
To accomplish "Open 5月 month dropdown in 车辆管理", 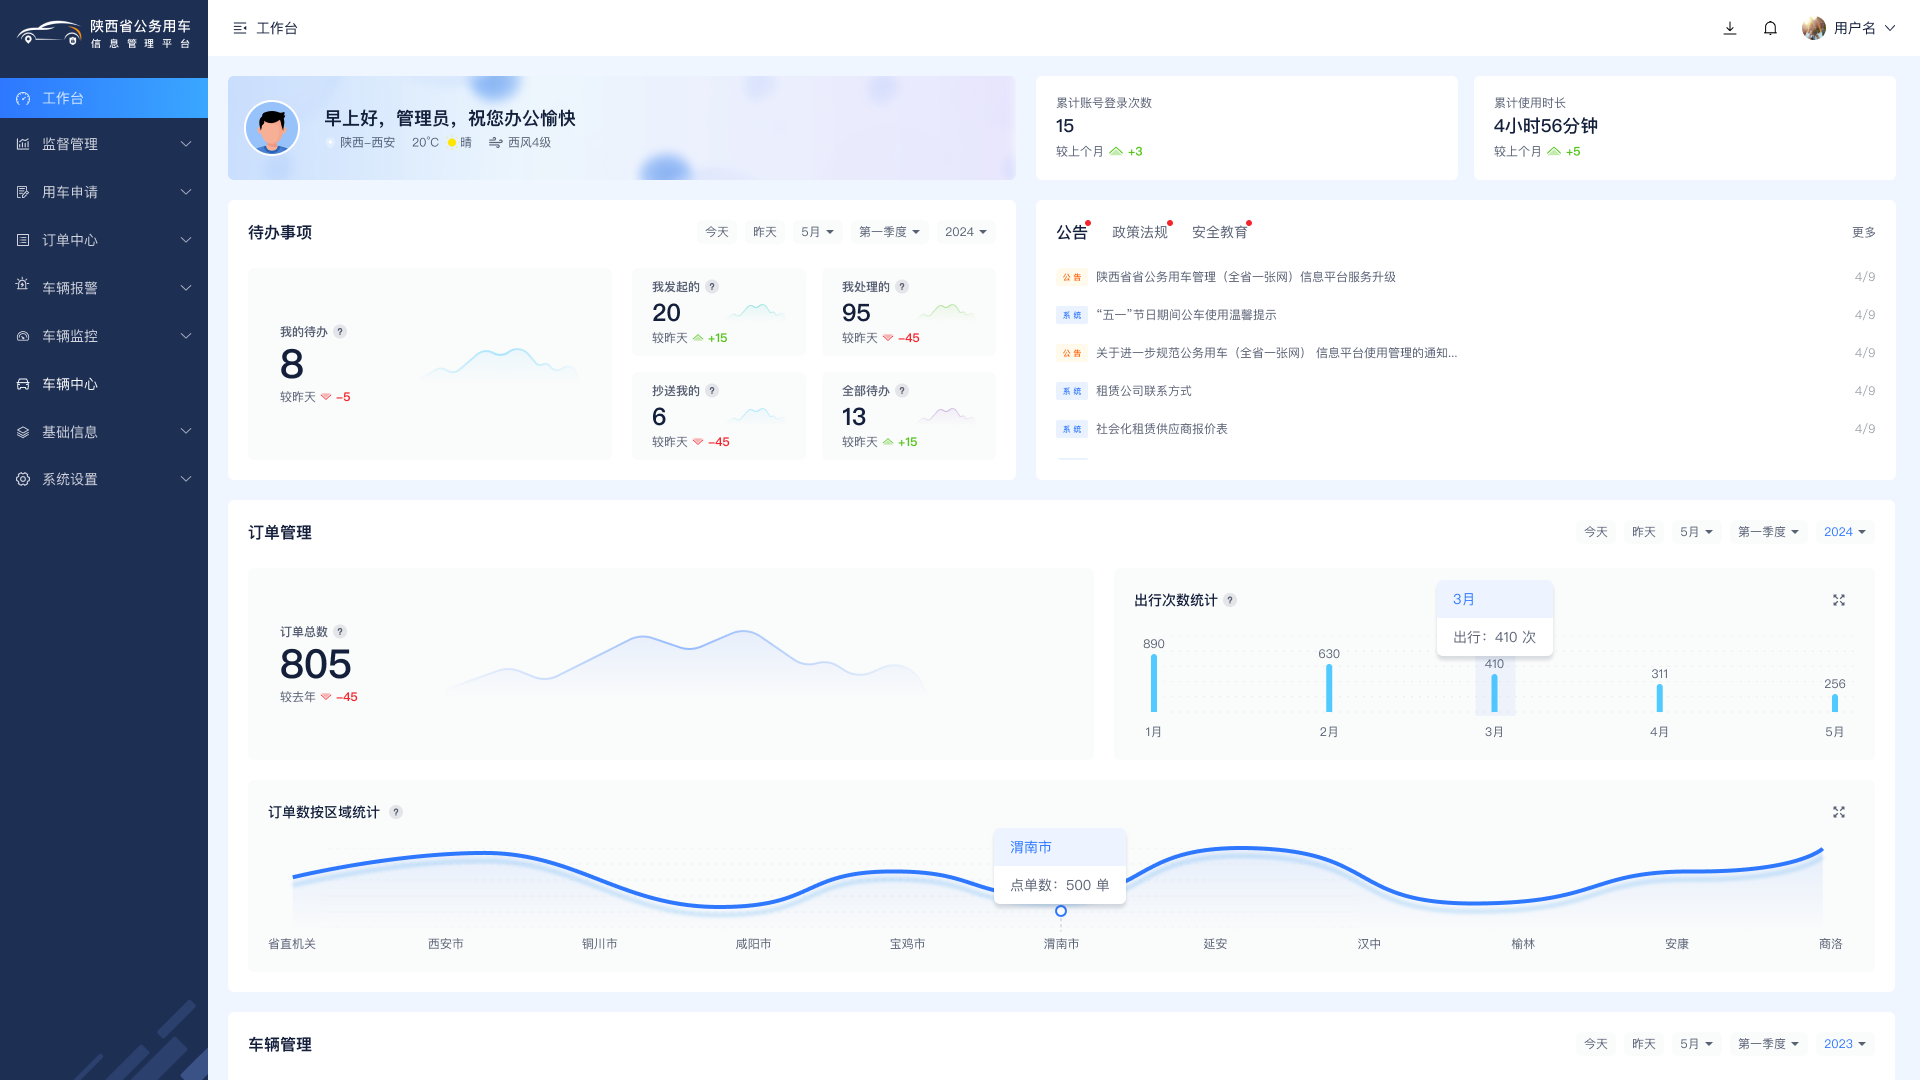I will click(x=1696, y=1044).
